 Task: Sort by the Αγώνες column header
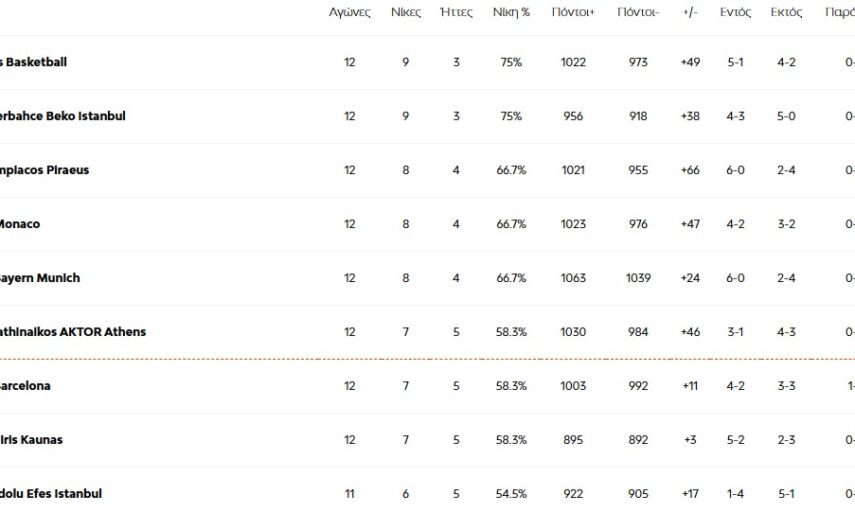[x=349, y=13]
